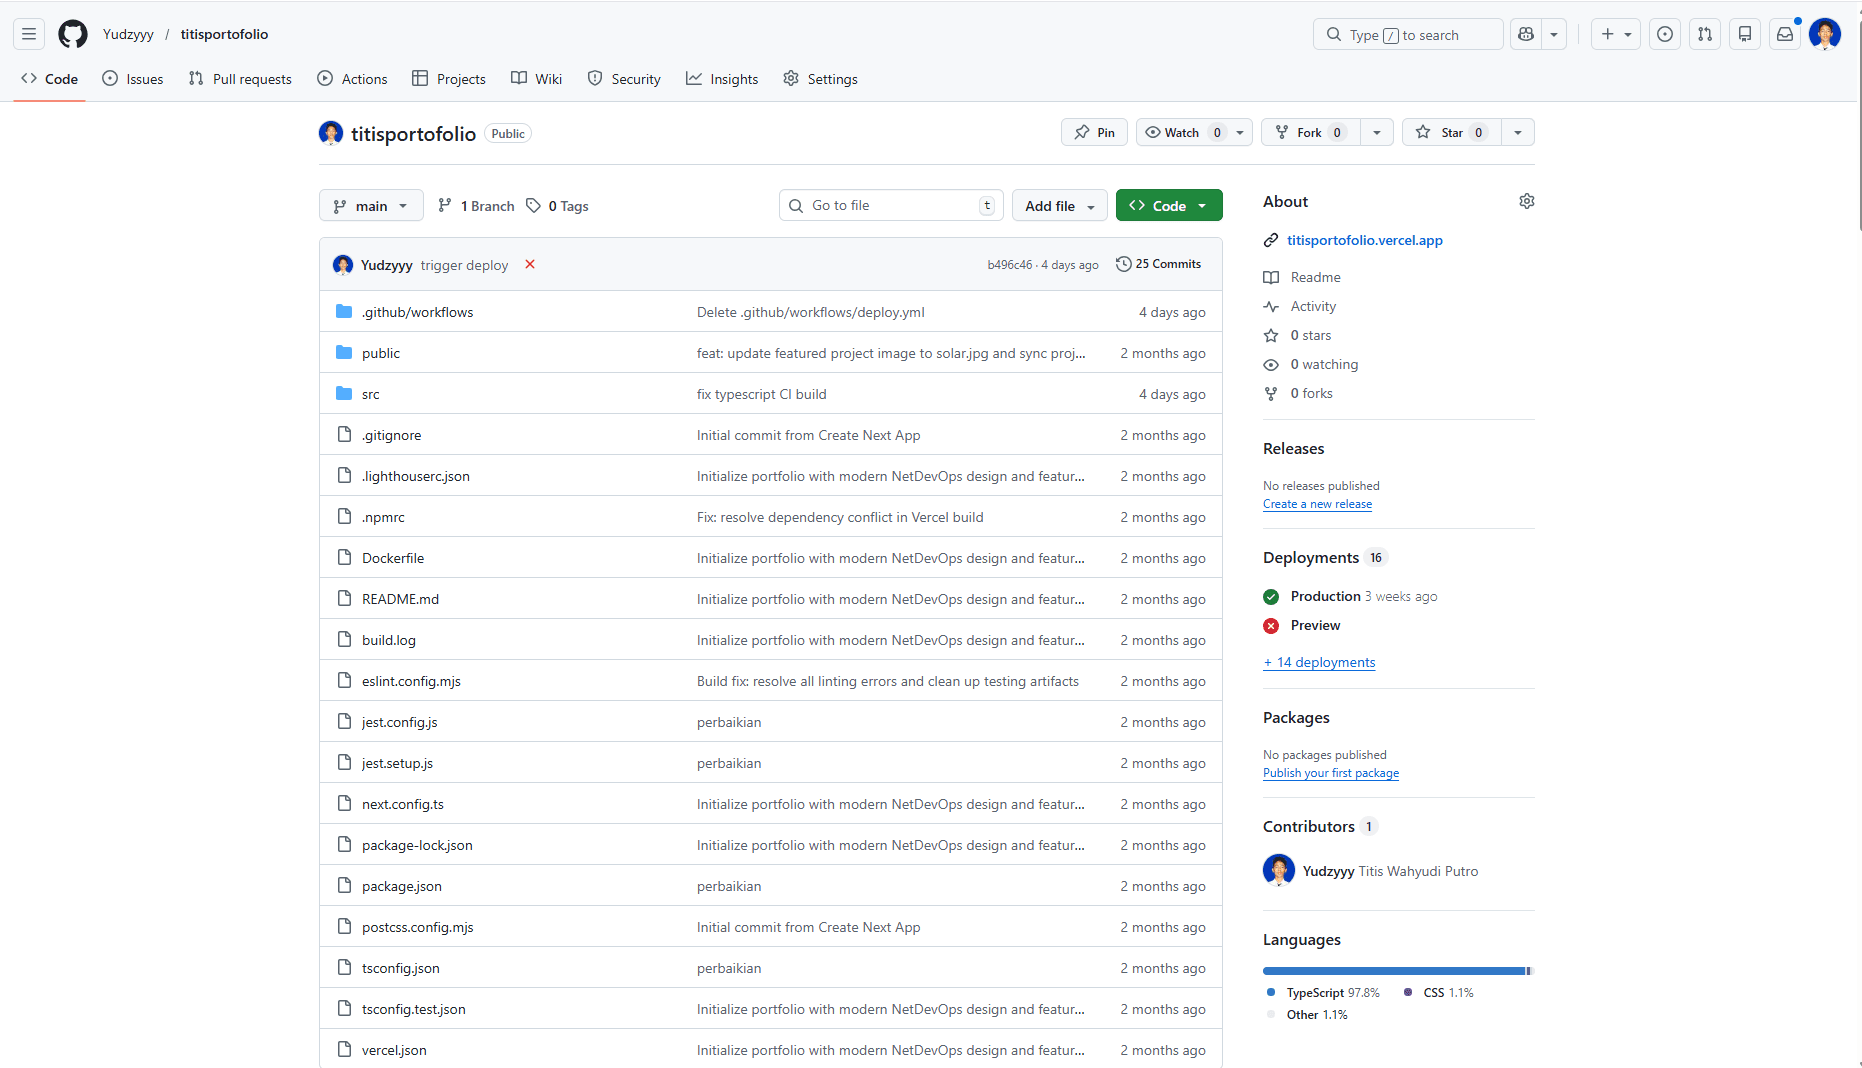Expand the green Code dropdown
The width and height of the screenshot is (1862, 1068).
pos(1168,205)
